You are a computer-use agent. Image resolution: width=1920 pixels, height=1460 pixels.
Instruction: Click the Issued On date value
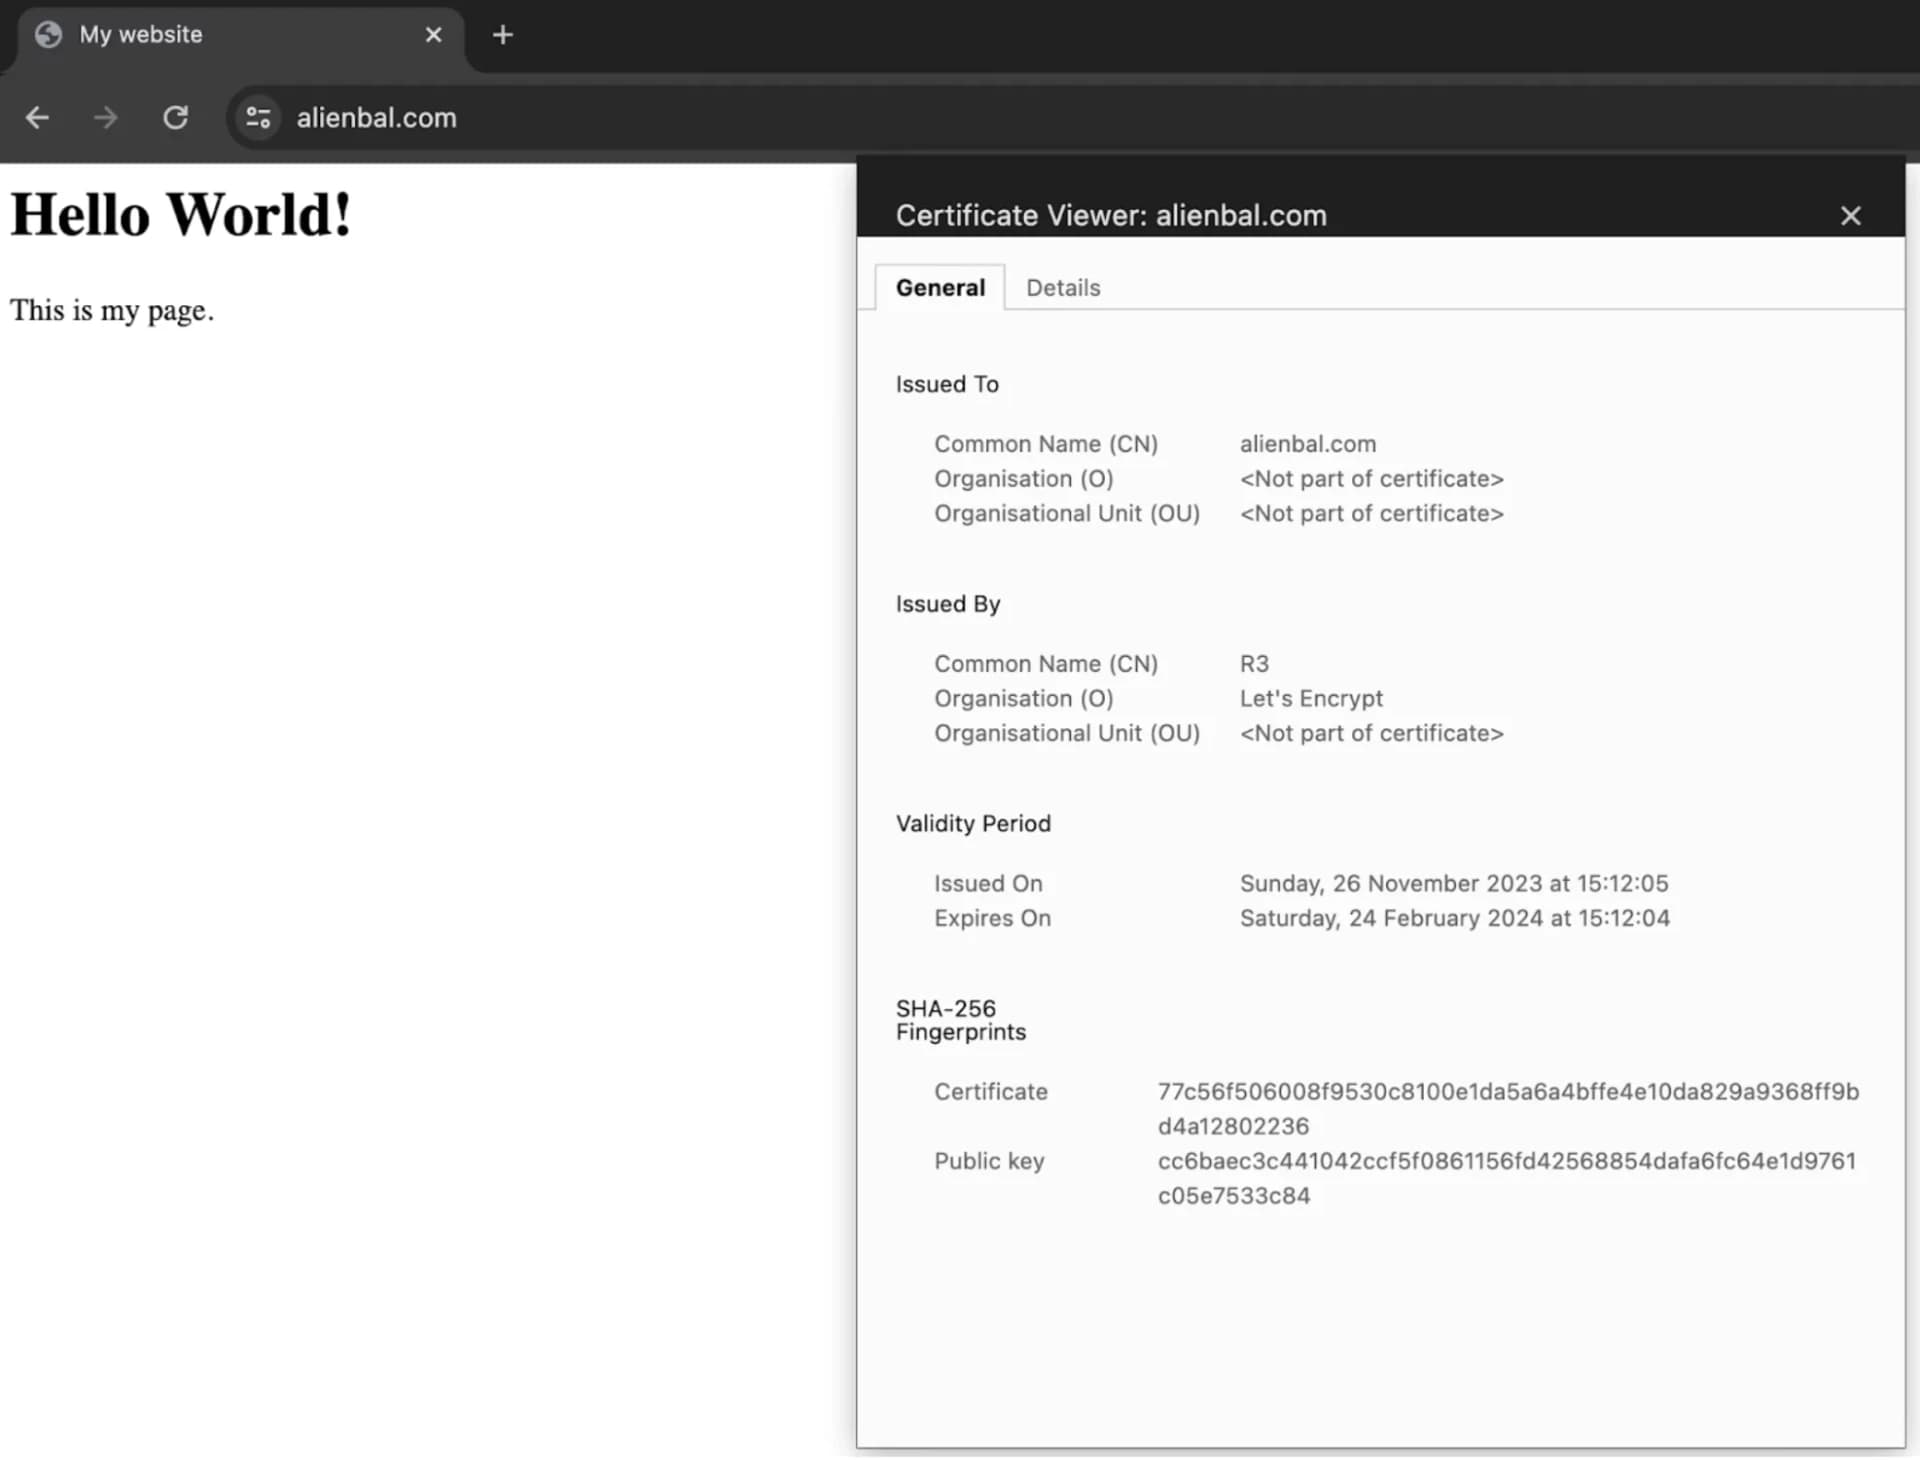pyautogui.click(x=1454, y=884)
